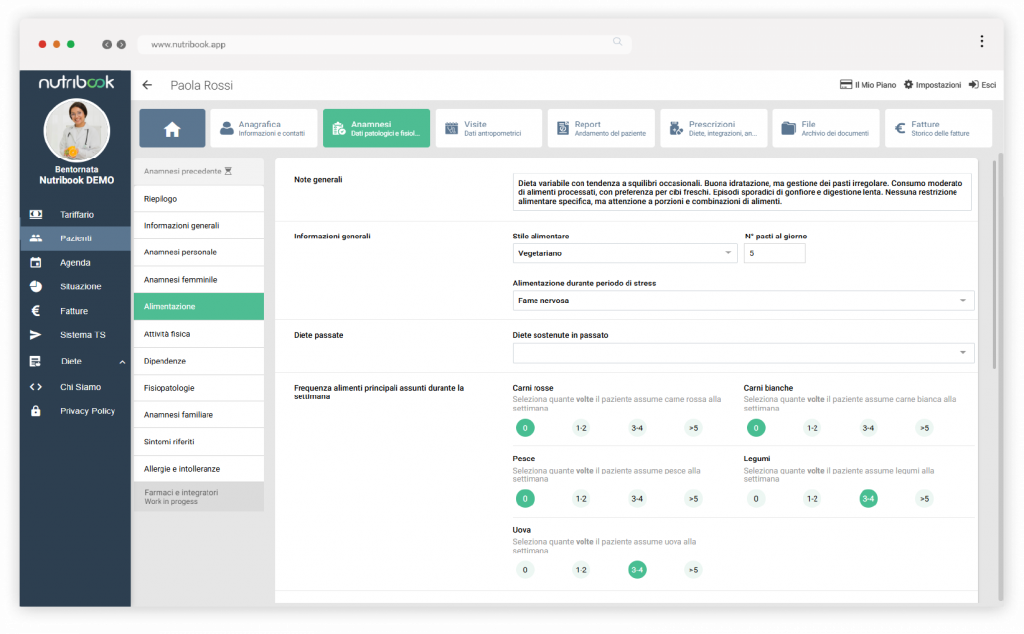Click the Esci logout icon
The height and width of the screenshot is (634, 1024).
[x=973, y=85]
